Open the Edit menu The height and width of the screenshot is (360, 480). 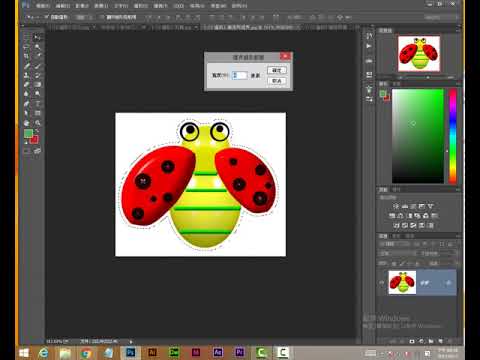click(62, 6)
